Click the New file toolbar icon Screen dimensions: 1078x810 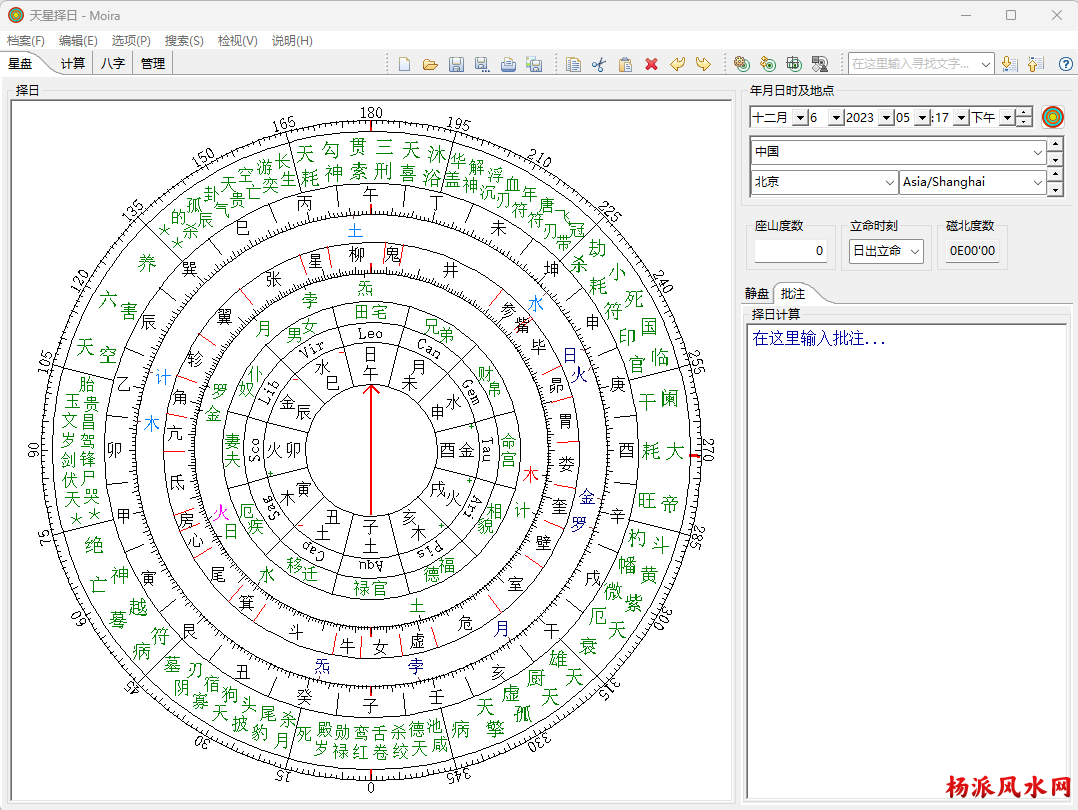404,64
